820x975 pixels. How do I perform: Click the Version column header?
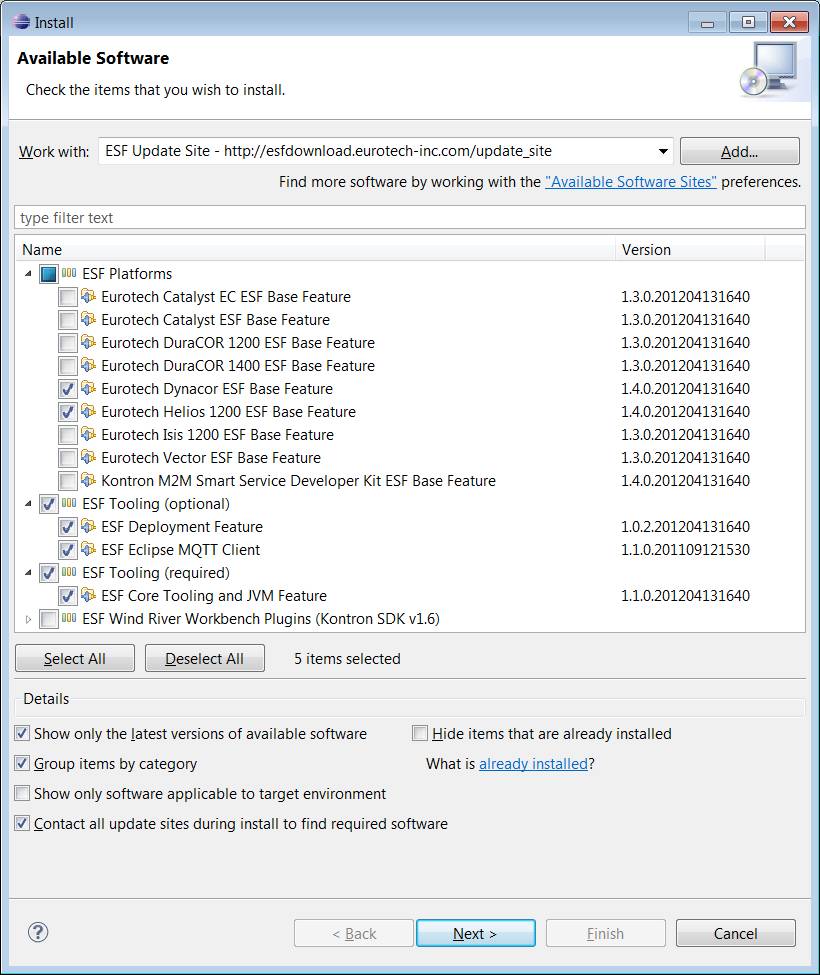click(689, 250)
